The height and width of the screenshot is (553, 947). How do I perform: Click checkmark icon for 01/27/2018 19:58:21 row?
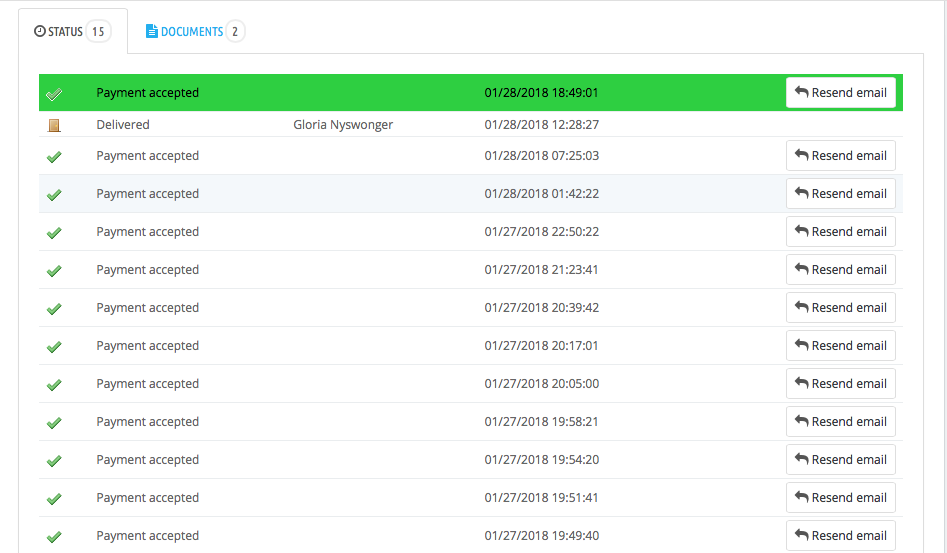tap(54, 423)
